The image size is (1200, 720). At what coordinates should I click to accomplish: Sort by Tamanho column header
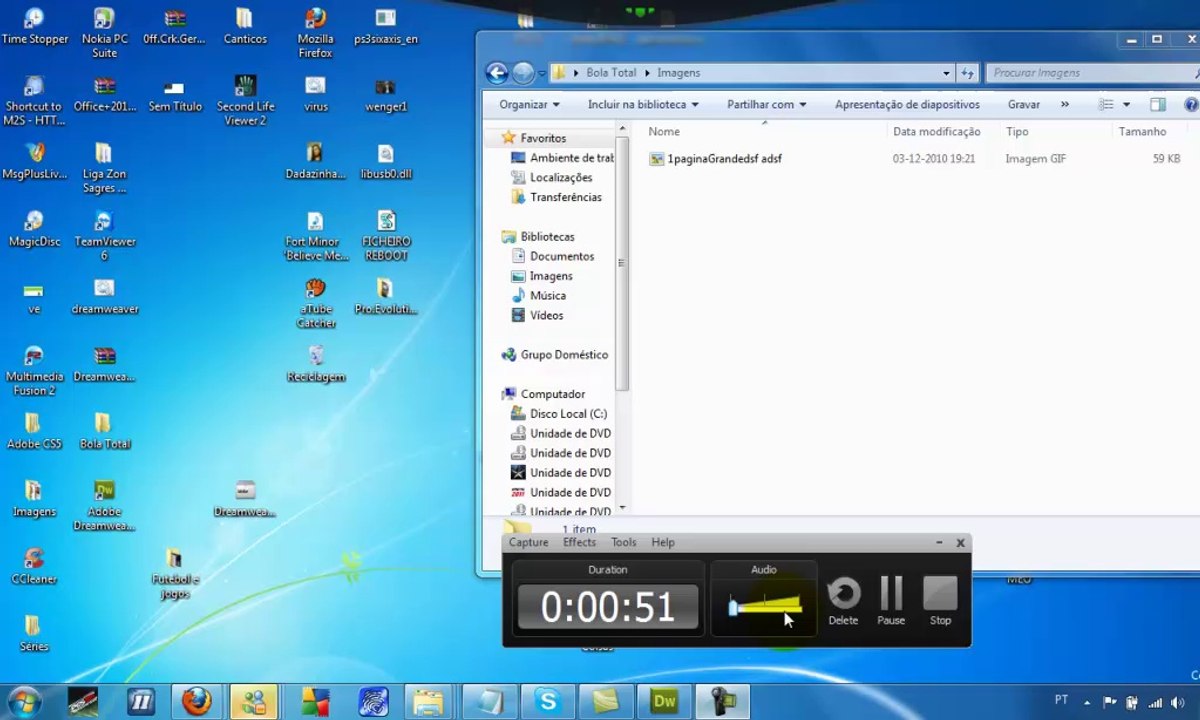(x=1142, y=131)
